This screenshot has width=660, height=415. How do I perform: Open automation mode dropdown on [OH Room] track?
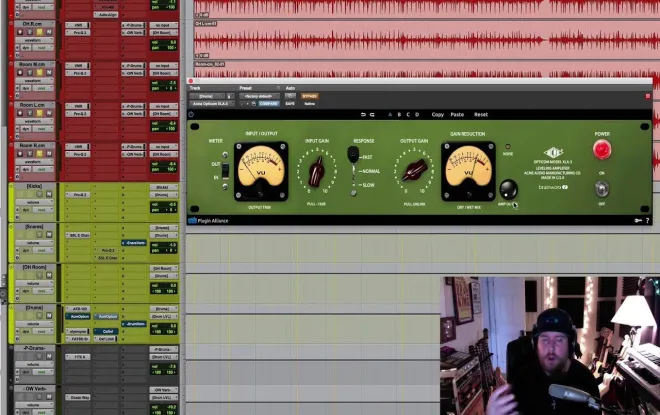pyautogui.click(x=42, y=291)
